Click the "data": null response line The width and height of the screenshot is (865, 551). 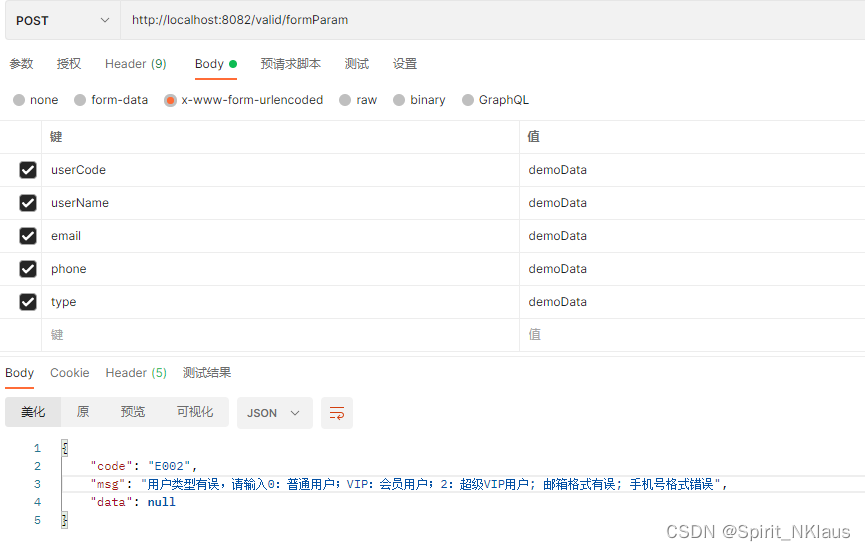[133, 502]
